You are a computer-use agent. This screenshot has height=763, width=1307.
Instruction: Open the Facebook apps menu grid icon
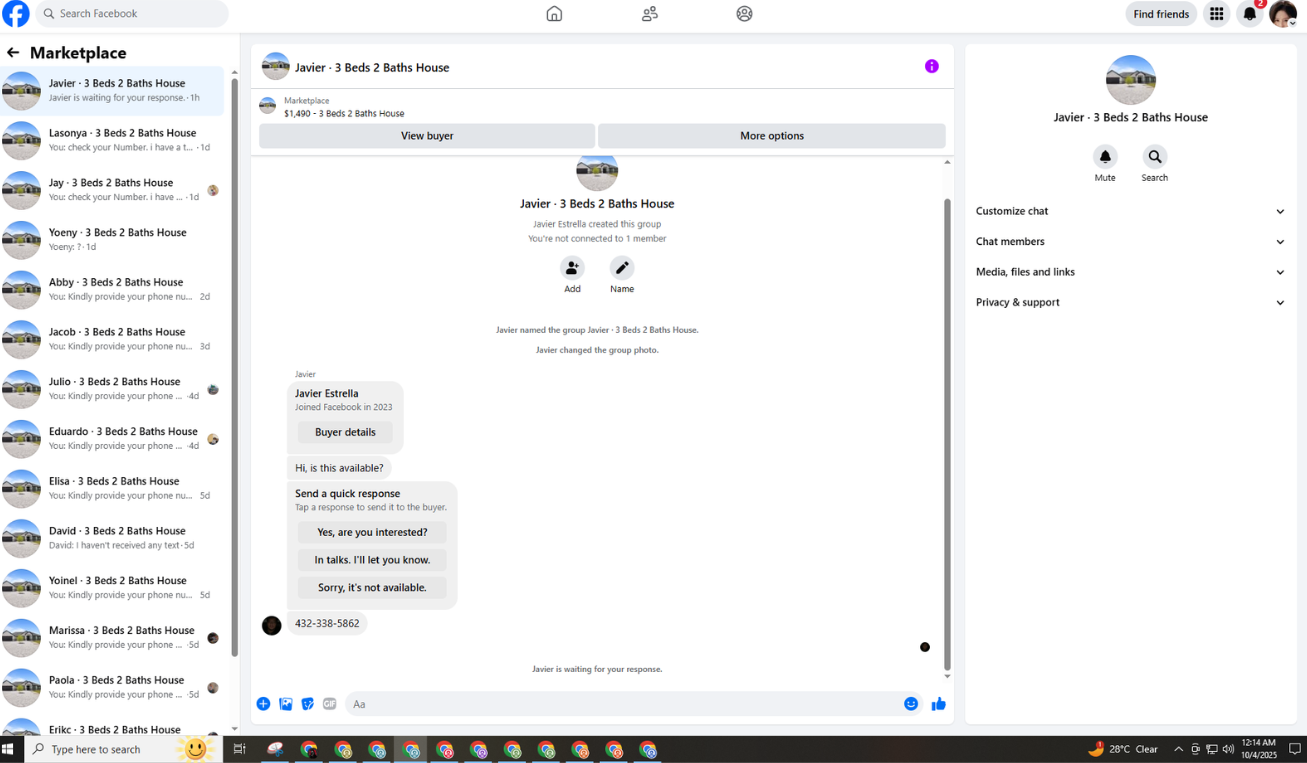[x=1216, y=14]
